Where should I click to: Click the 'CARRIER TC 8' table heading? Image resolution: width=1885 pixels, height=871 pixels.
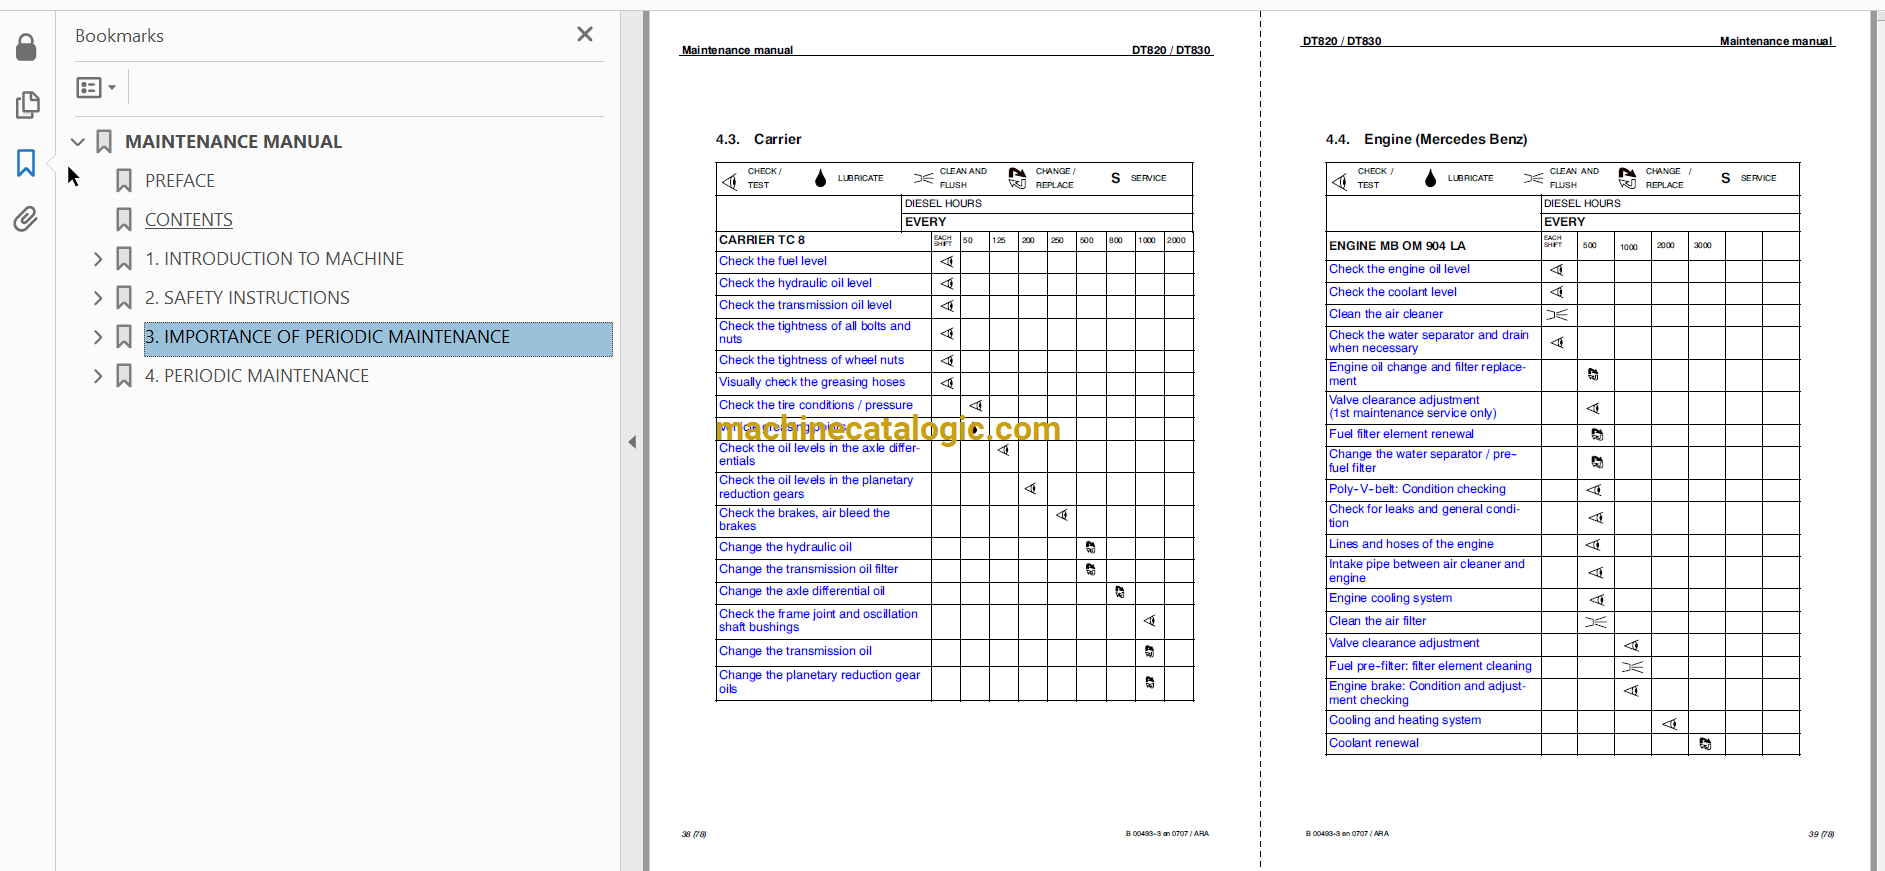[761, 240]
